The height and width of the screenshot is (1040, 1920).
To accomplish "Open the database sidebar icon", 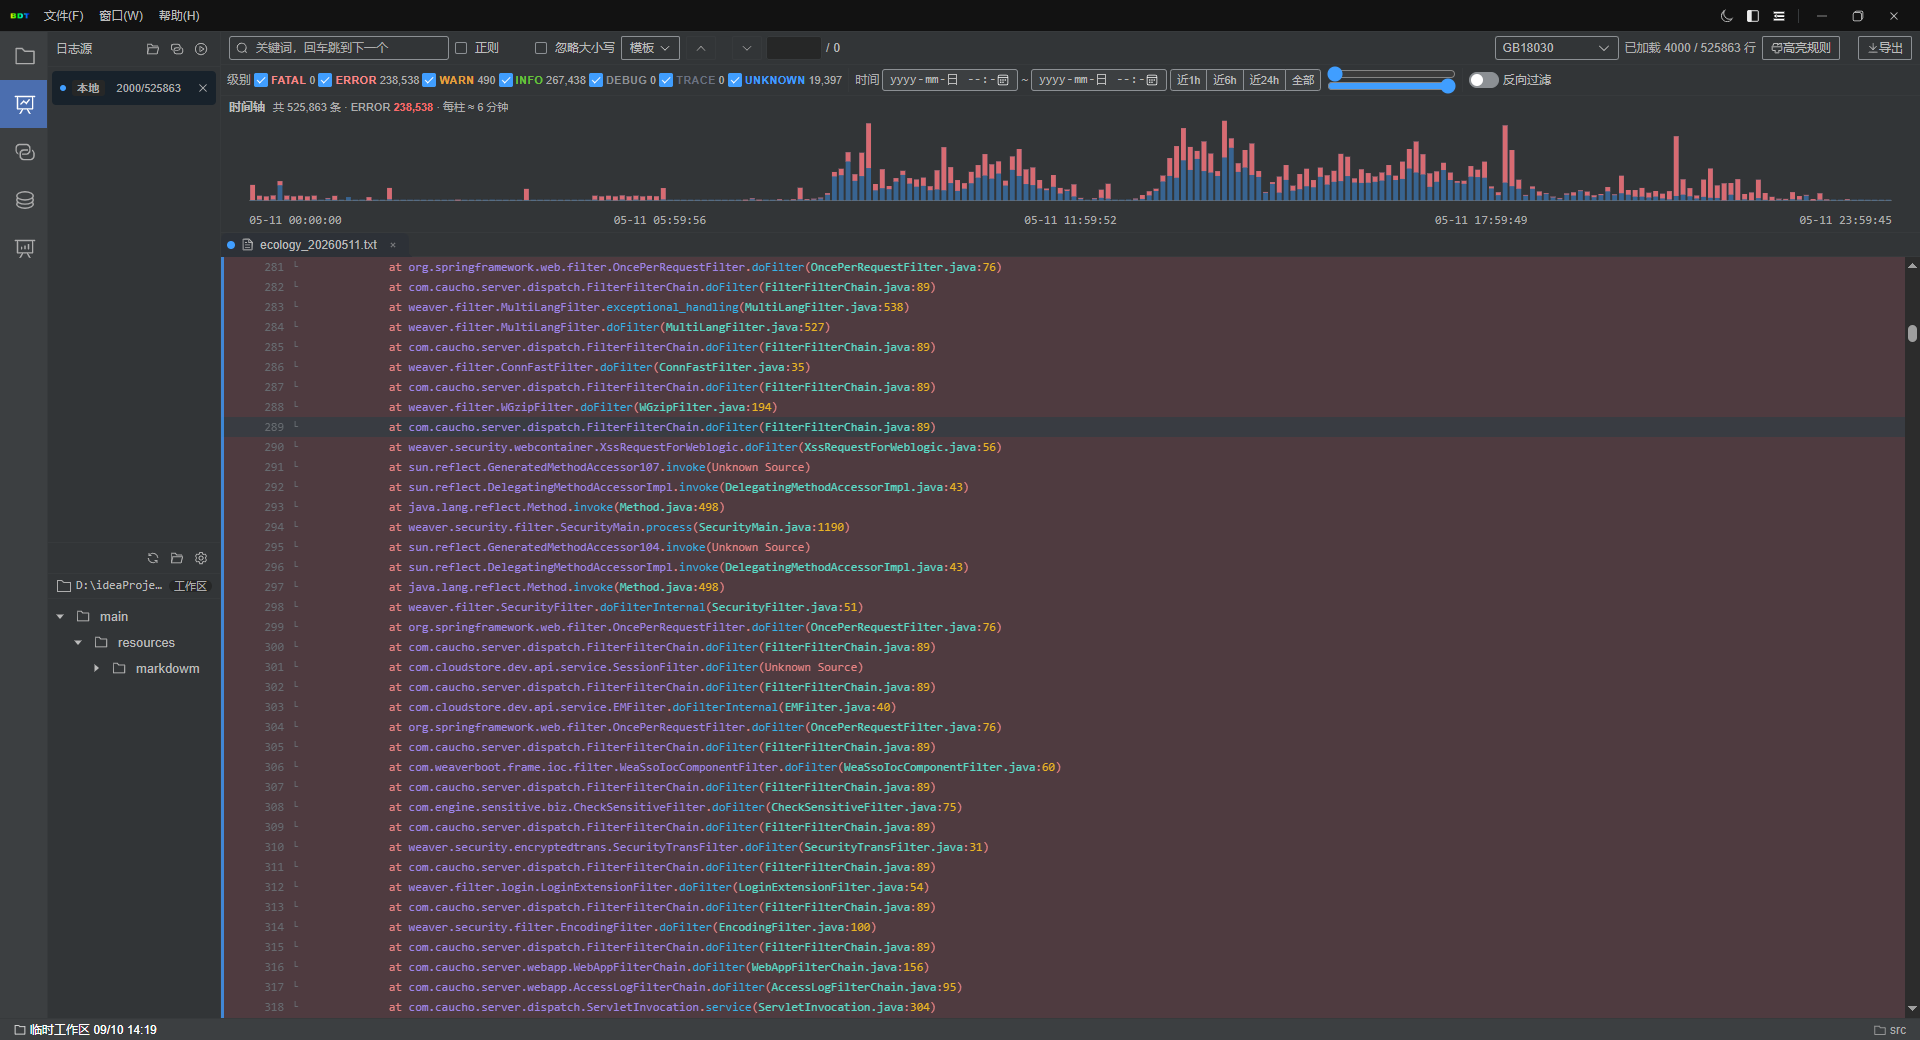I will pyautogui.click(x=24, y=200).
